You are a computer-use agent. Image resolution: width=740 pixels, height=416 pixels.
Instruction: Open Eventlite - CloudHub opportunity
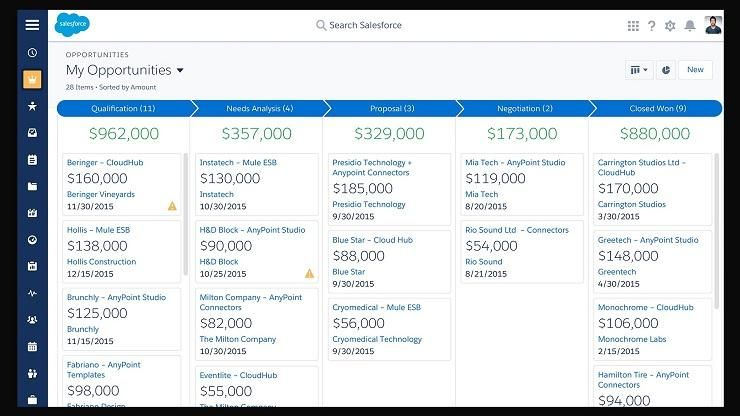[x=238, y=375]
